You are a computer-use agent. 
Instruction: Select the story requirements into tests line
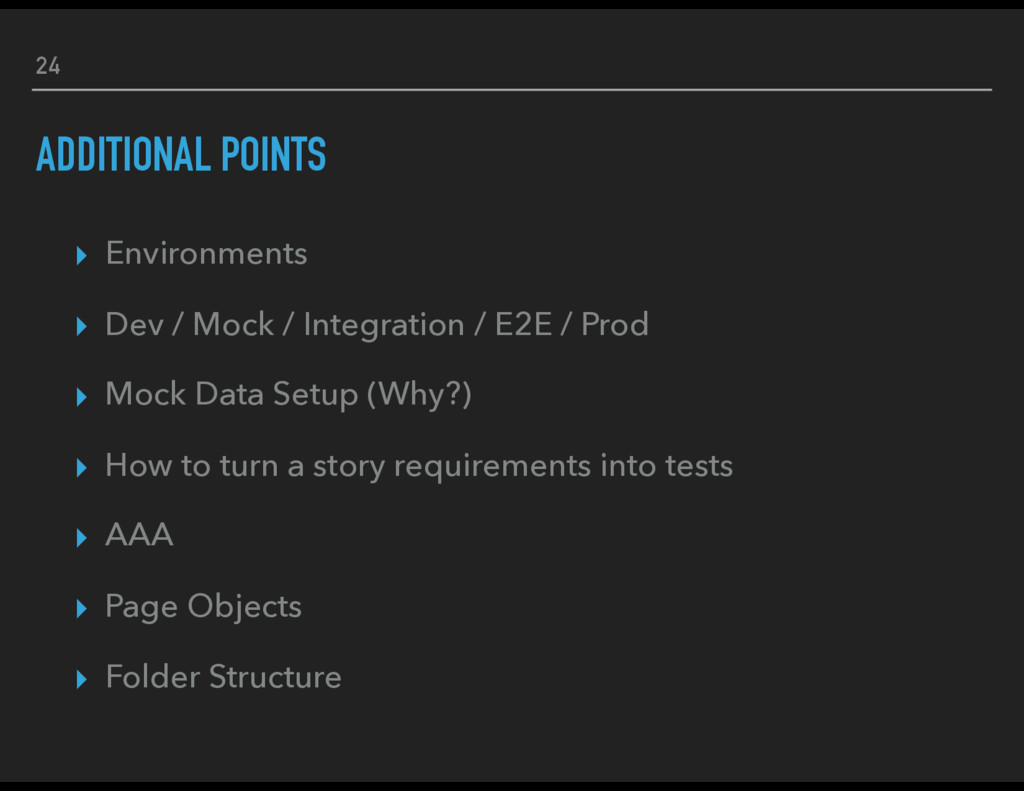[419, 466]
